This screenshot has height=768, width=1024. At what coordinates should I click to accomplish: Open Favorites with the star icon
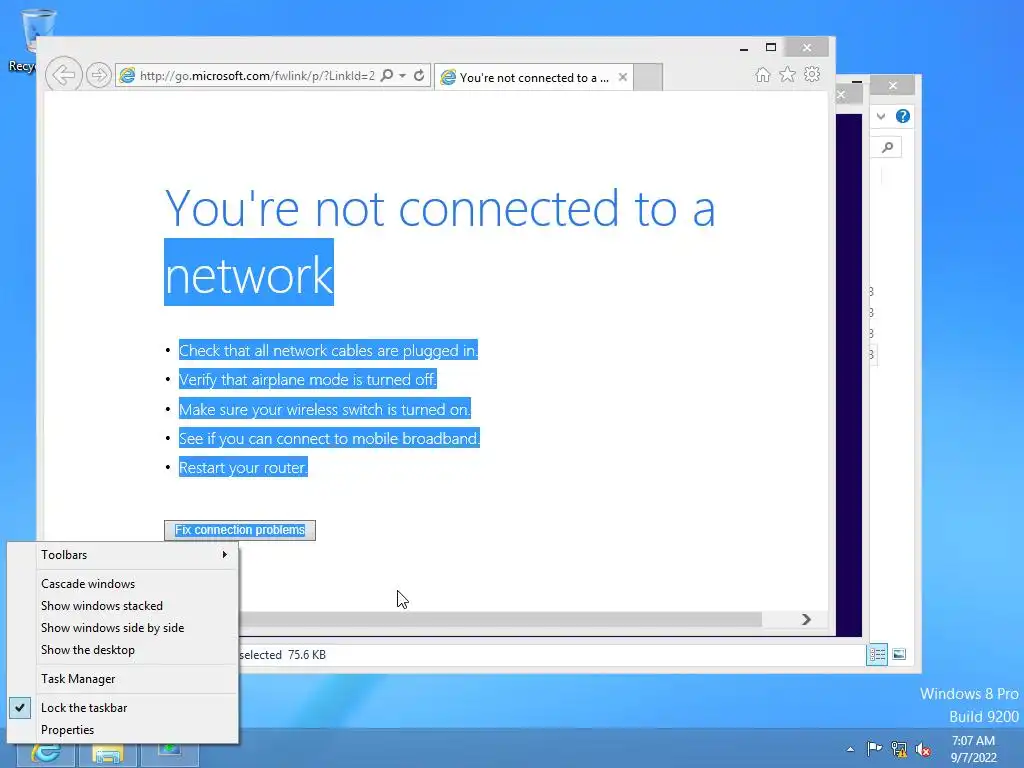pyautogui.click(x=787, y=74)
